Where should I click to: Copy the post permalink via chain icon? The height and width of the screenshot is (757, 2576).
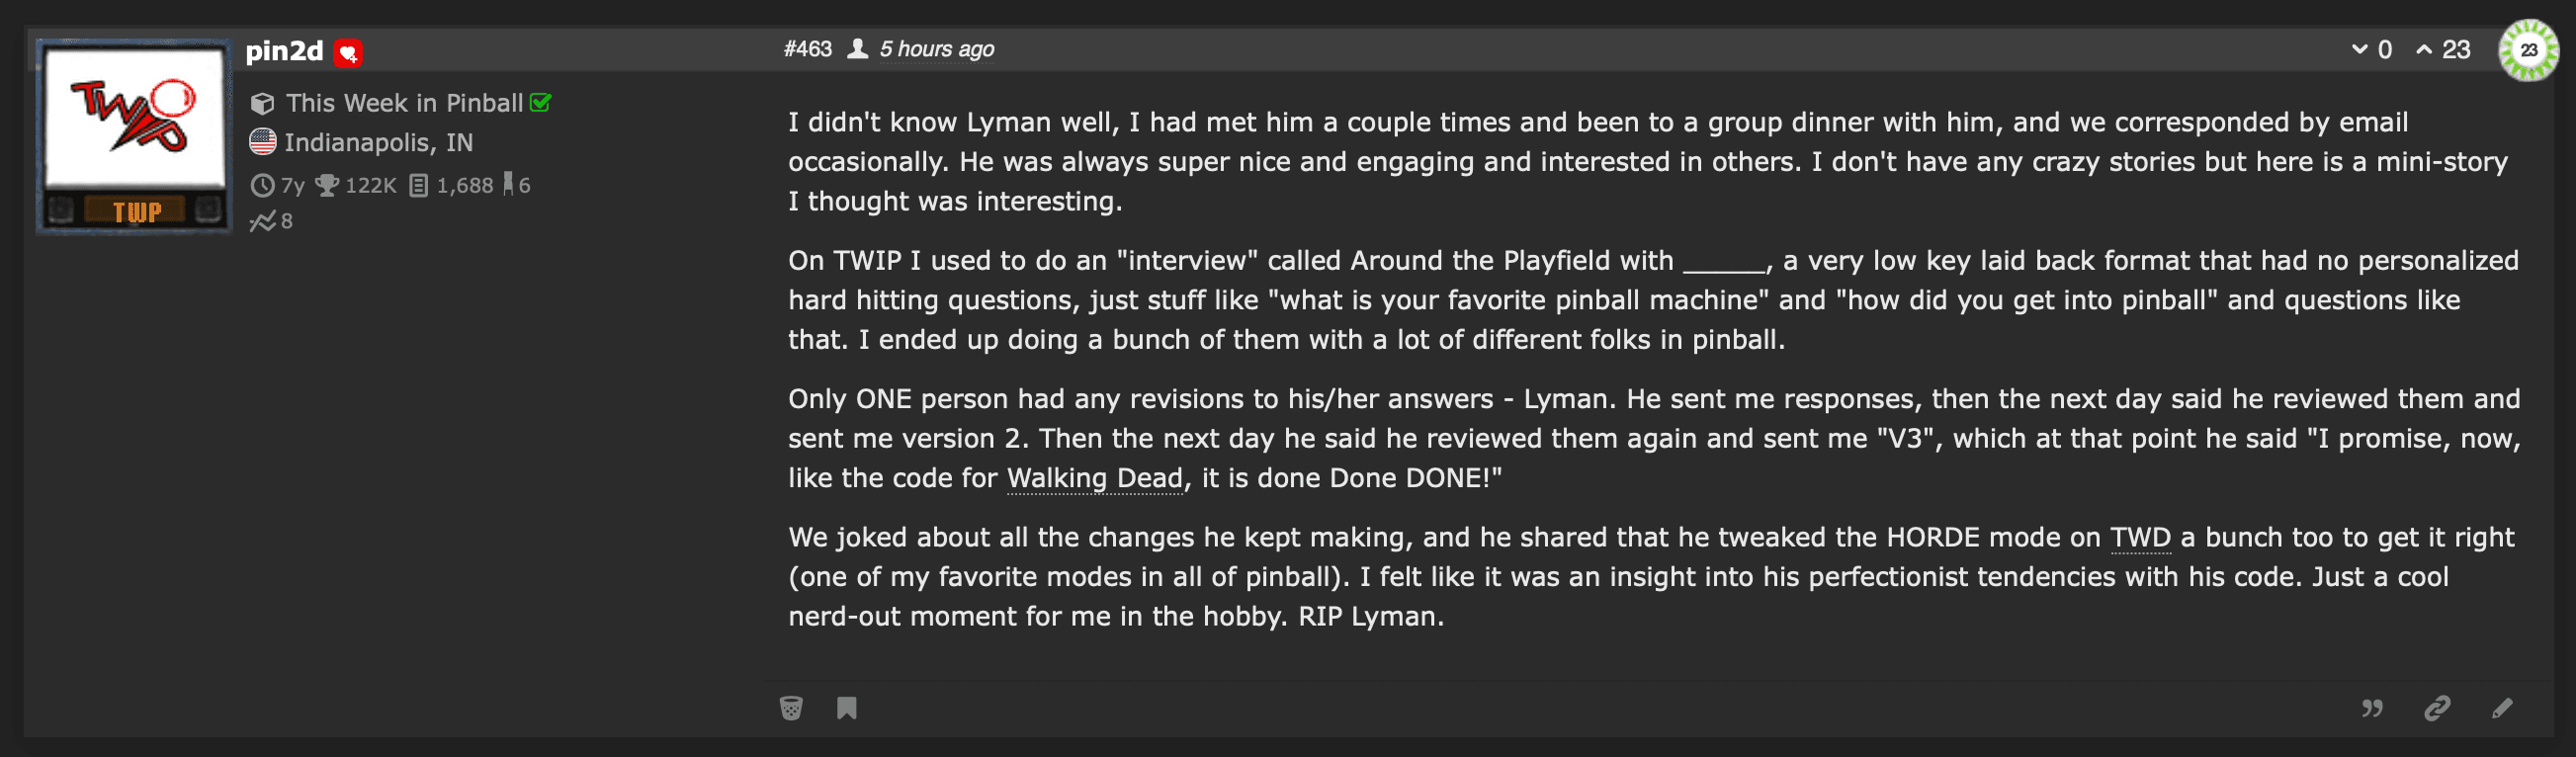click(x=2438, y=708)
